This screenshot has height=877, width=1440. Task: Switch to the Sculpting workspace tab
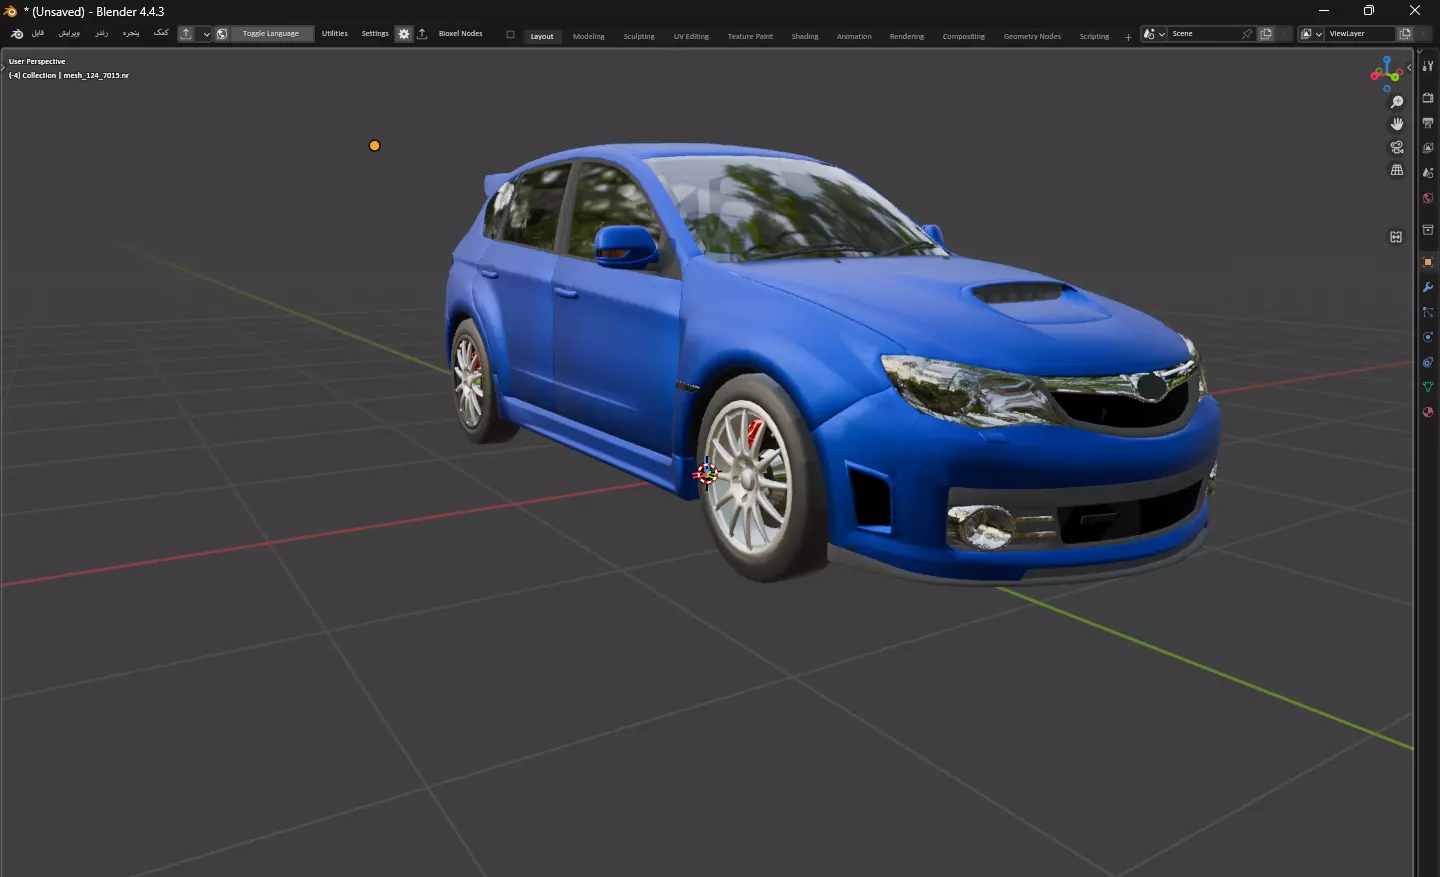tap(639, 36)
